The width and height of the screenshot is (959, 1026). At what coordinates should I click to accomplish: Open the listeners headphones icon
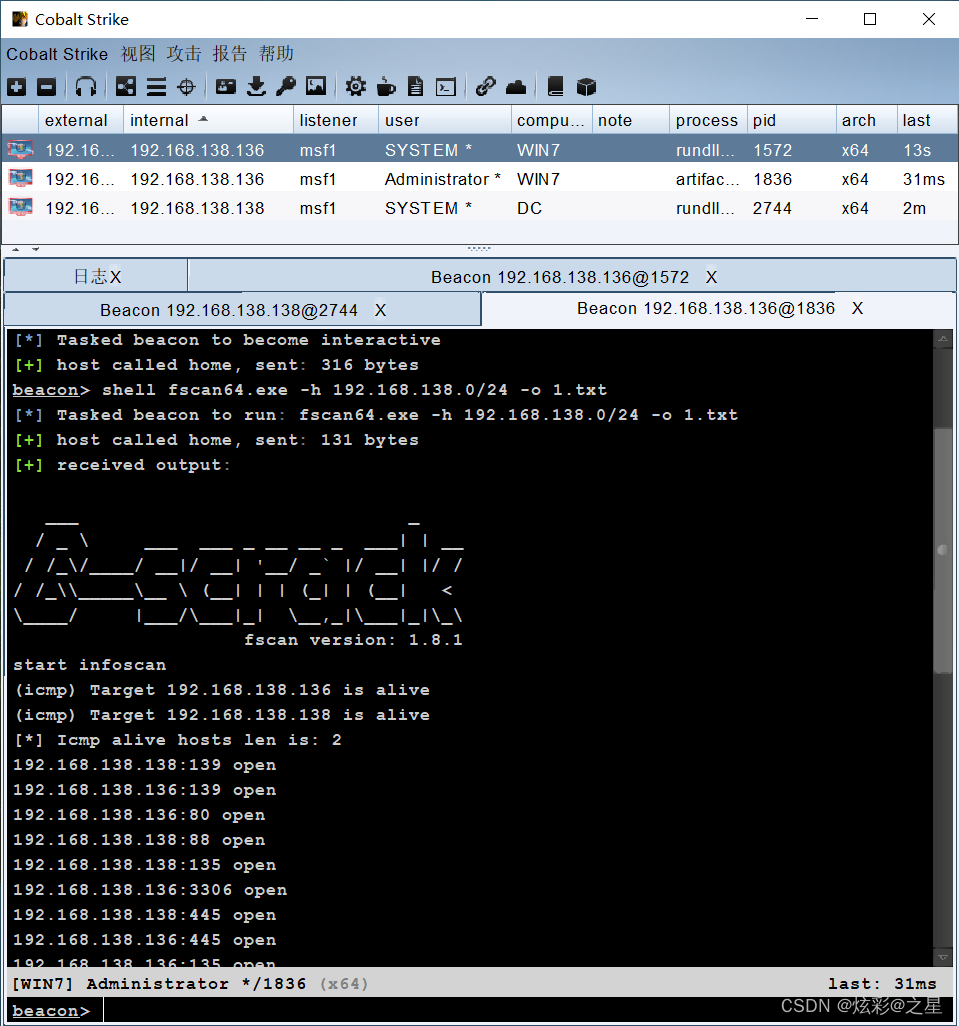coord(86,86)
